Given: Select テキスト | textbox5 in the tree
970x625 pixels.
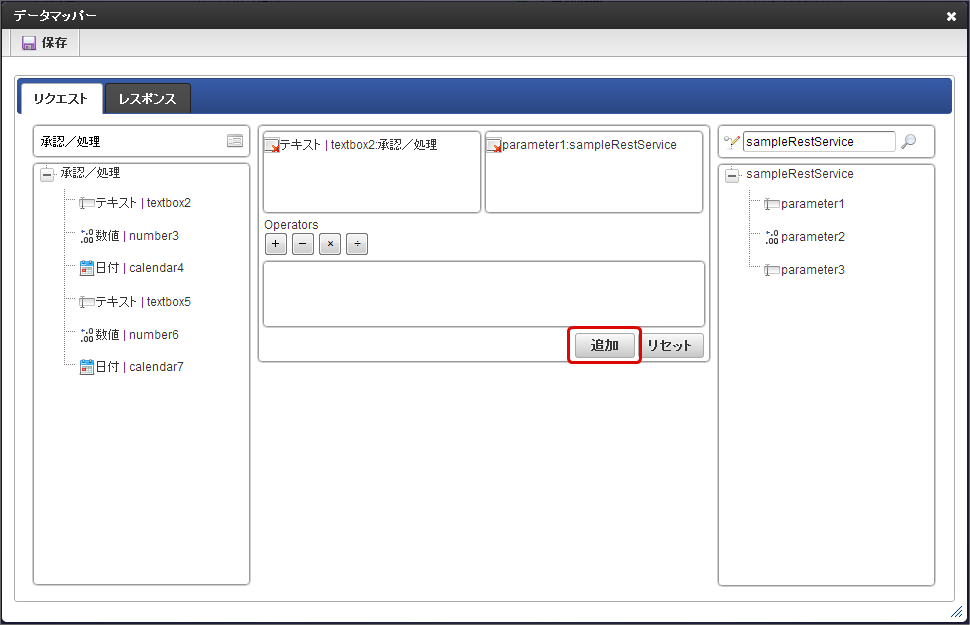Looking at the screenshot, I should point(143,302).
